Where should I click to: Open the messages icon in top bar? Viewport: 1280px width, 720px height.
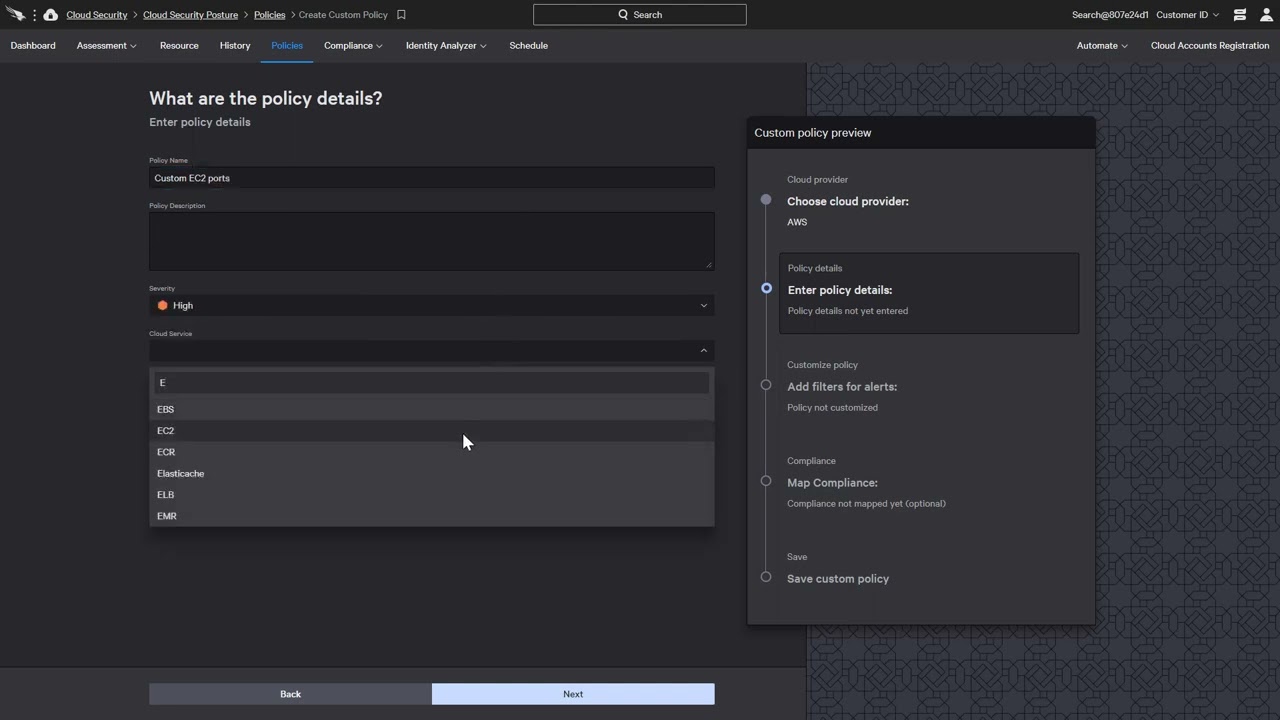pyautogui.click(x=1240, y=15)
